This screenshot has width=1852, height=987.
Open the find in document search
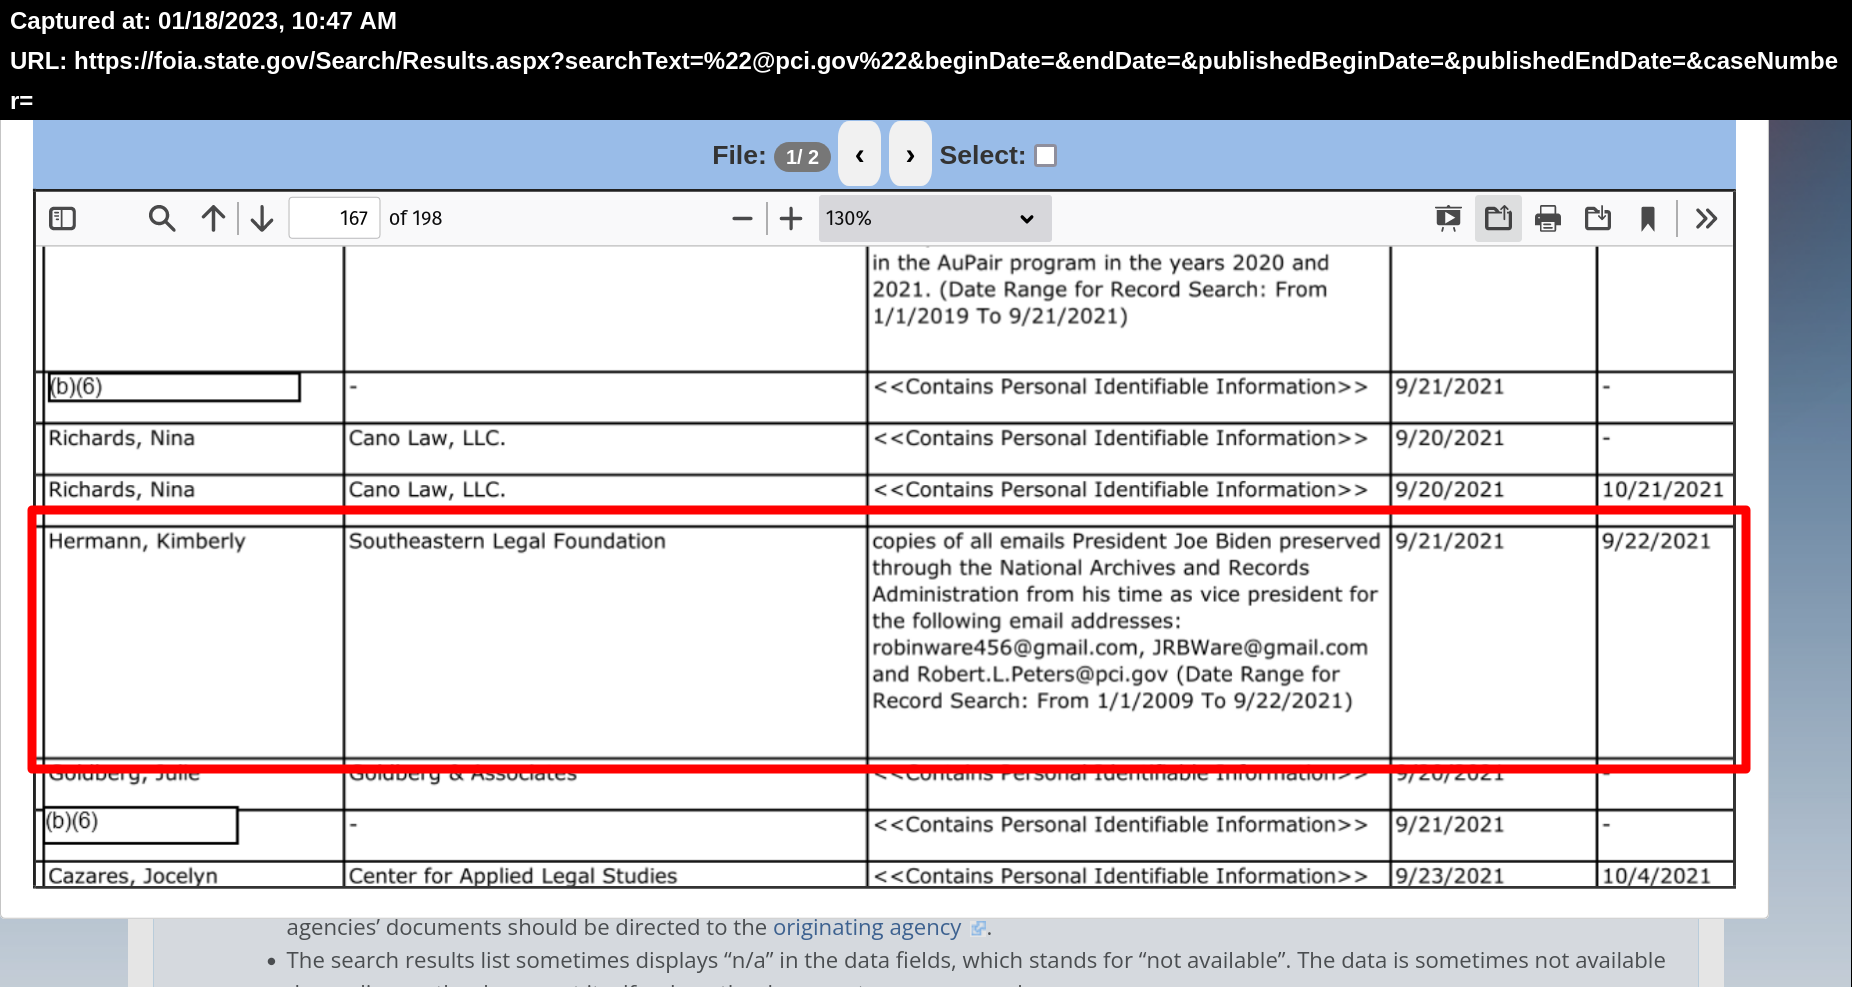click(161, 218)
